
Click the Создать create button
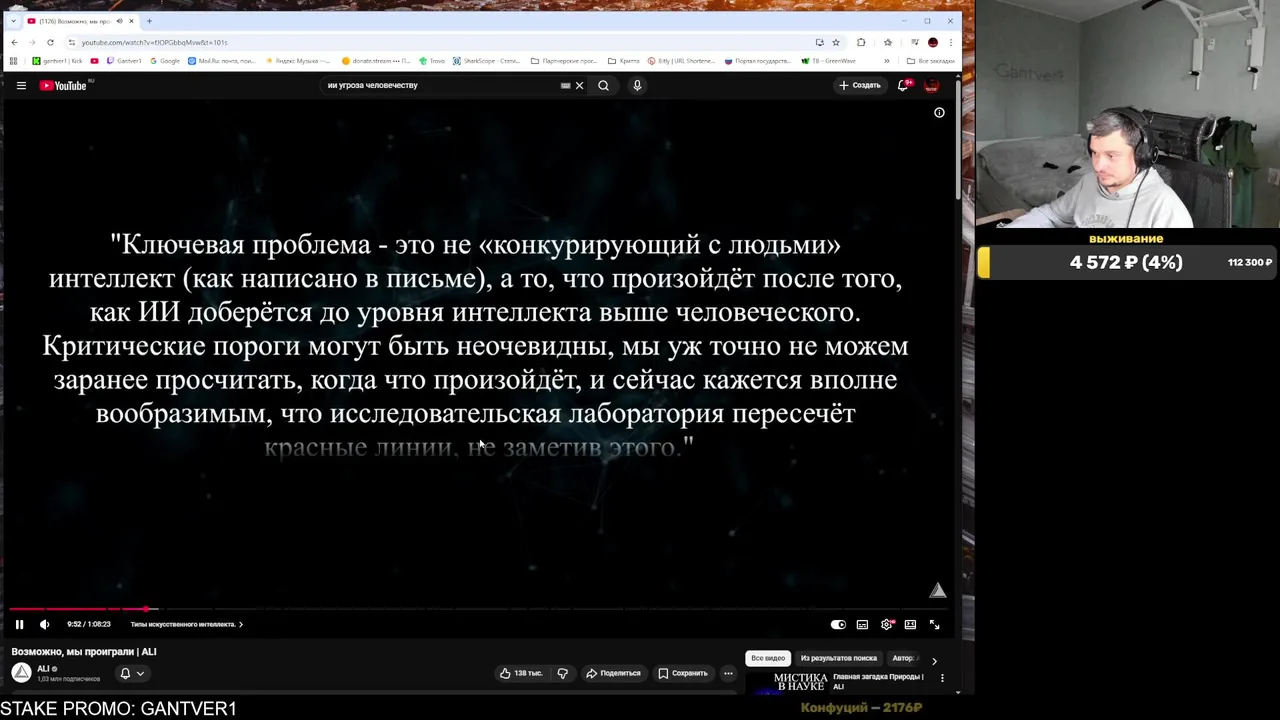pyautogui.click(x=860, y=85)
